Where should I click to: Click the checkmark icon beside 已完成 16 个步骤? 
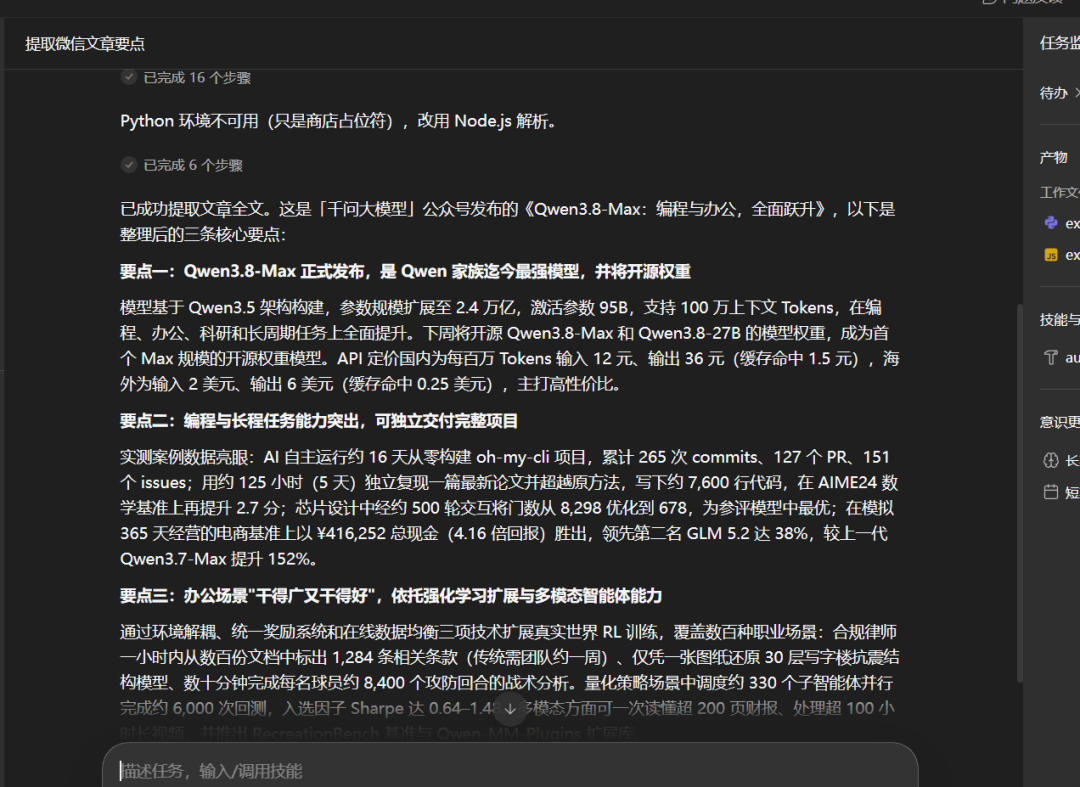coord(129,77)
